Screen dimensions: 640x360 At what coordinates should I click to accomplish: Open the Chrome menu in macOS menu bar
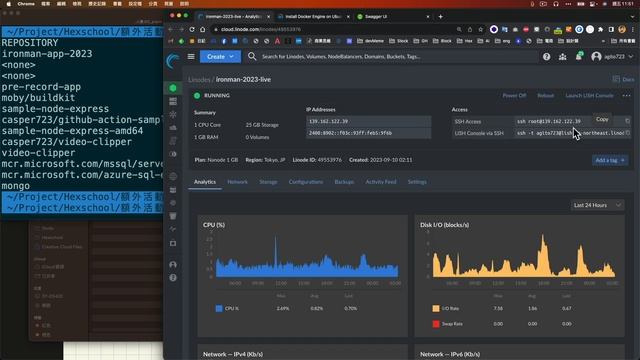26,4
